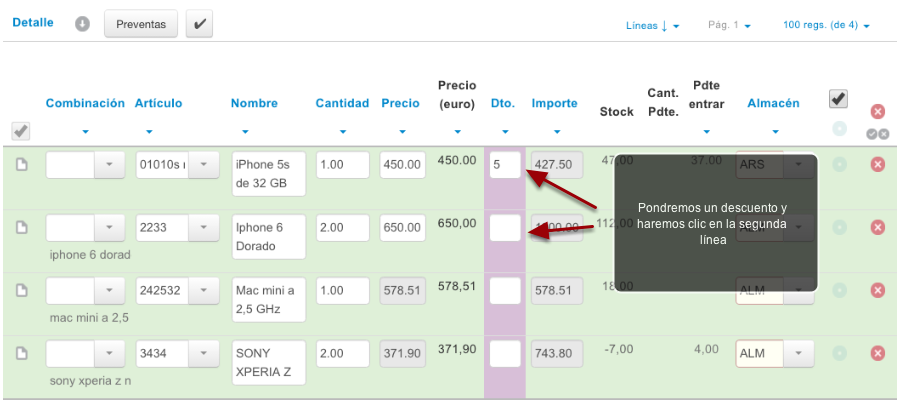Click the empty Dto. field of Mac mini row

tap(505, 290)
